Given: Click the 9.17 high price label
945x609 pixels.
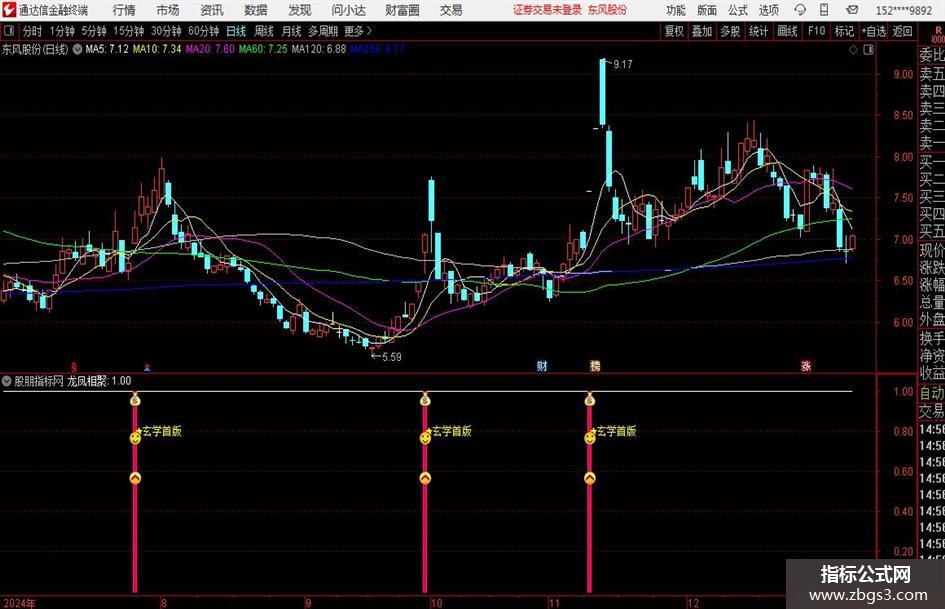Looking at the screenshot, I should [x=623, y=65].
